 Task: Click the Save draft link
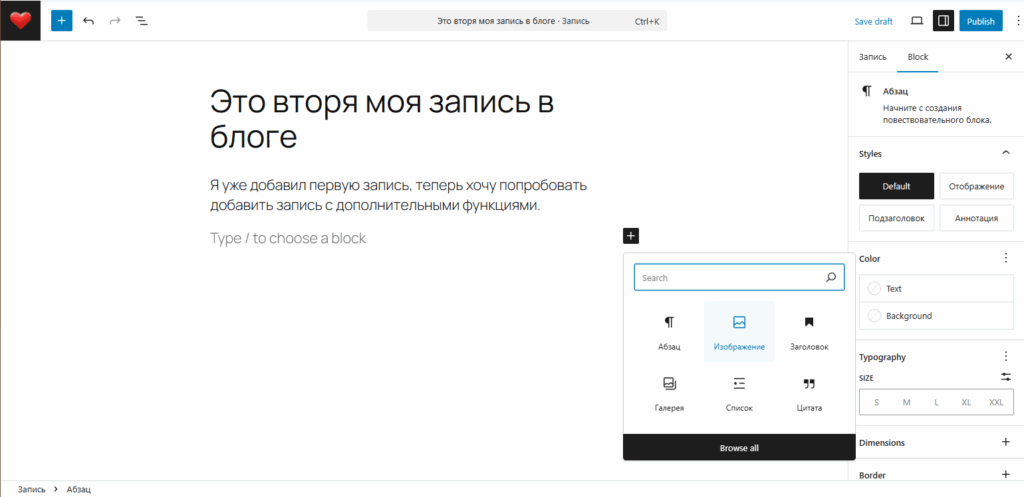pyautogui.click(x=873, y=21)
